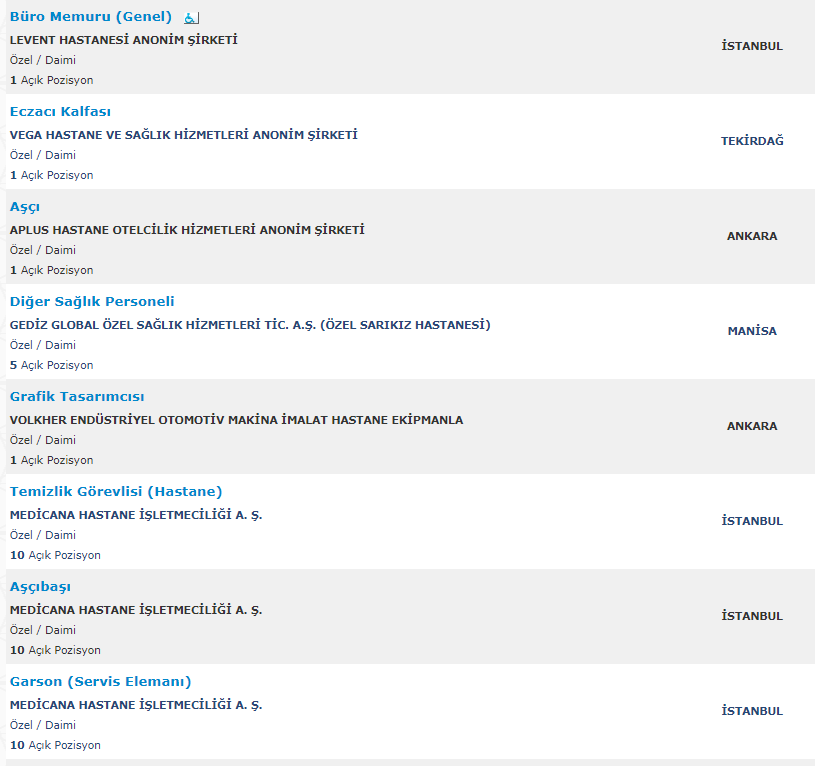This screenshot has height=766, width=815.
Task: Open the Garson (Servis Elemanı) listing
Action: click(x=100, y=682)
